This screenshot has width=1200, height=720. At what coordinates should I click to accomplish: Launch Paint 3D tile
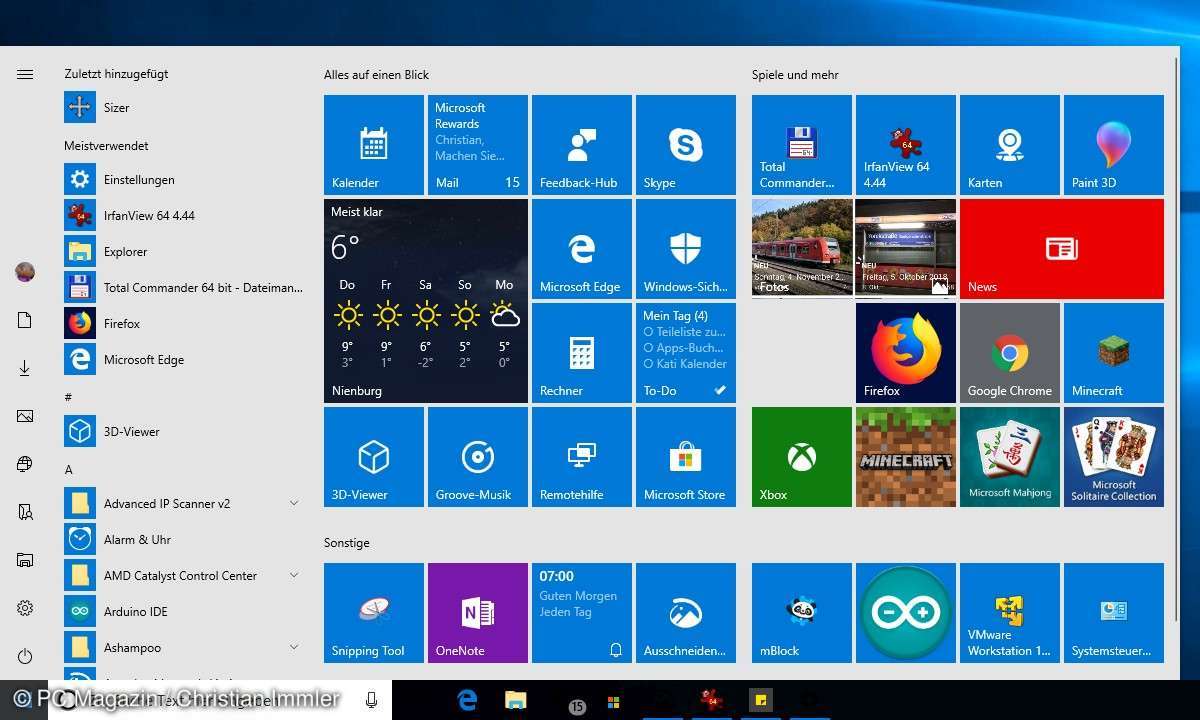[x=1114, y=145]
